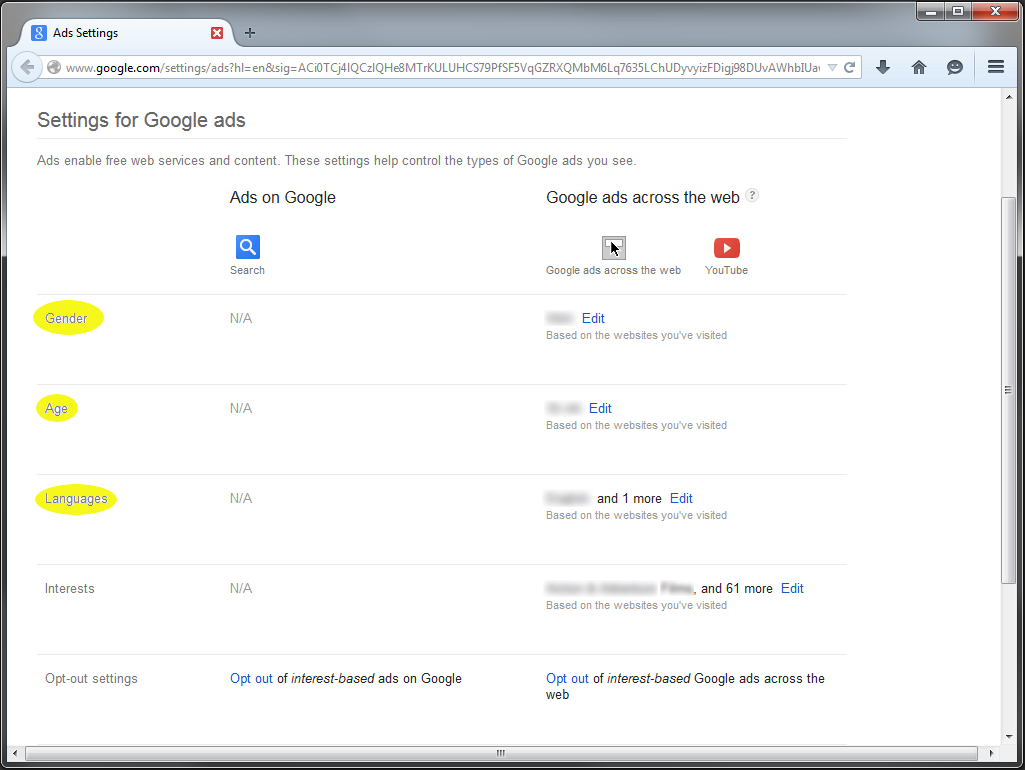This screenshot has width=1025, height=770.
Task: Open the address bar history dropdown arrow
Action: click(x=832, y=67)
